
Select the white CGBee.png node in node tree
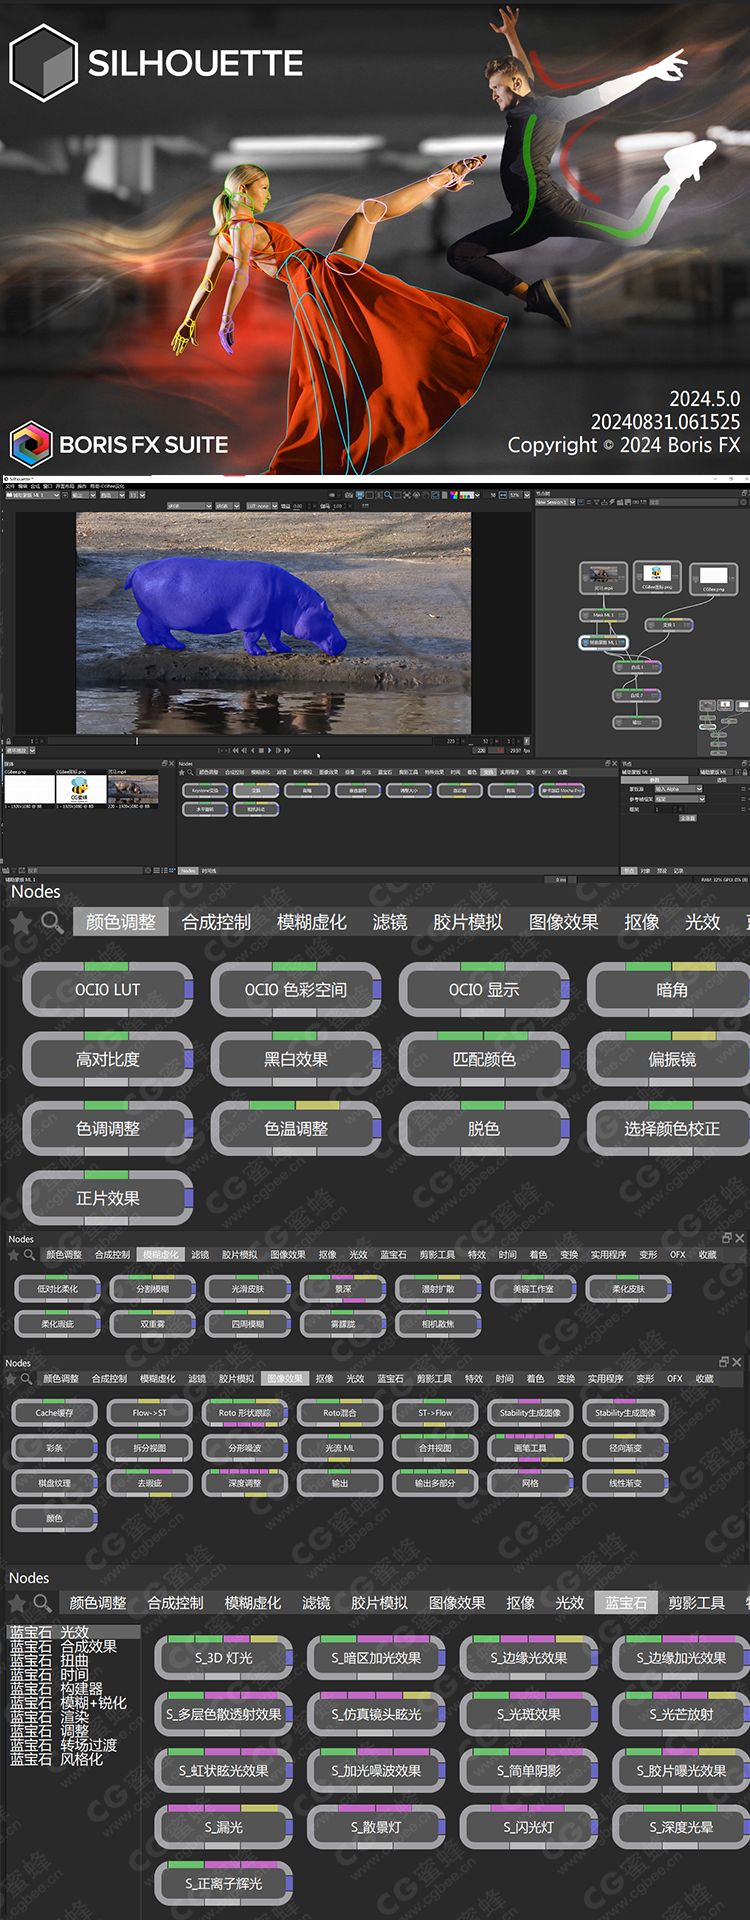coord(713,577)
